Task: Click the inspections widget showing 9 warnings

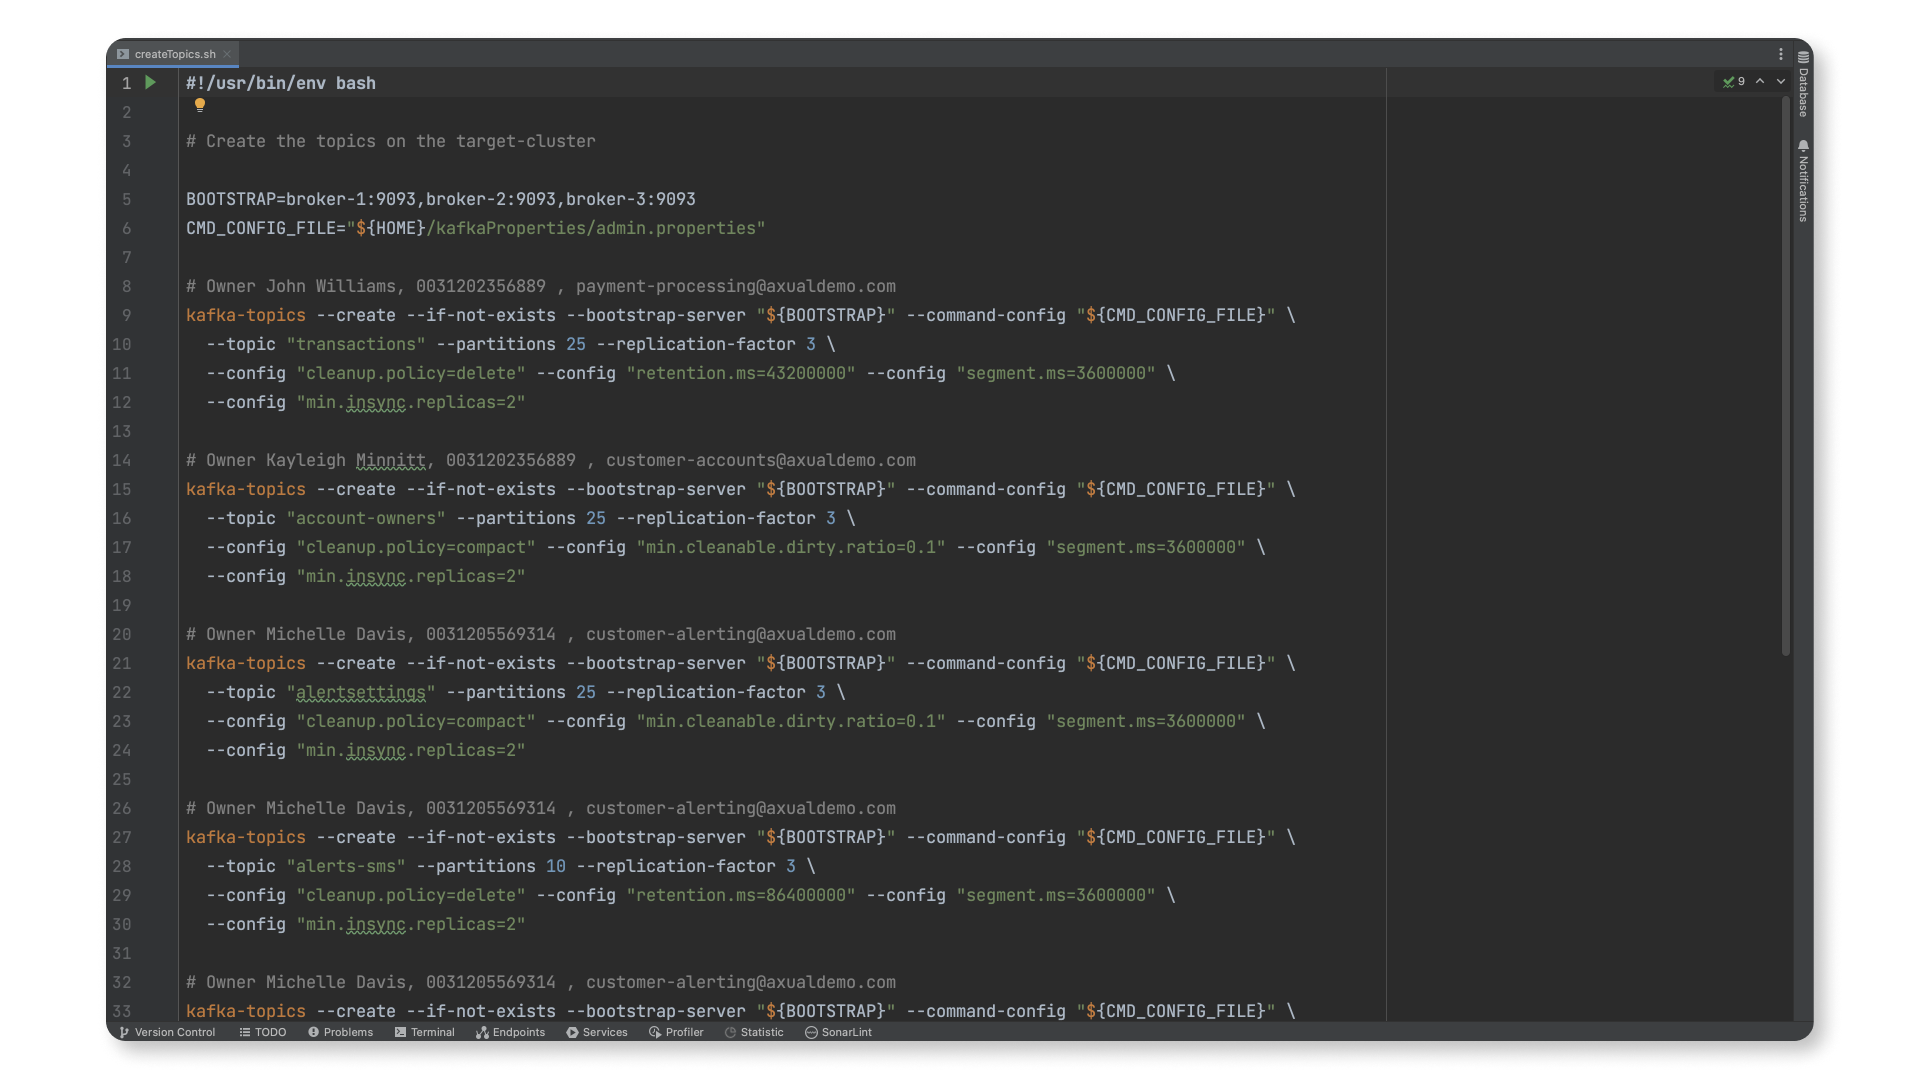Action: pos(1732,82)
